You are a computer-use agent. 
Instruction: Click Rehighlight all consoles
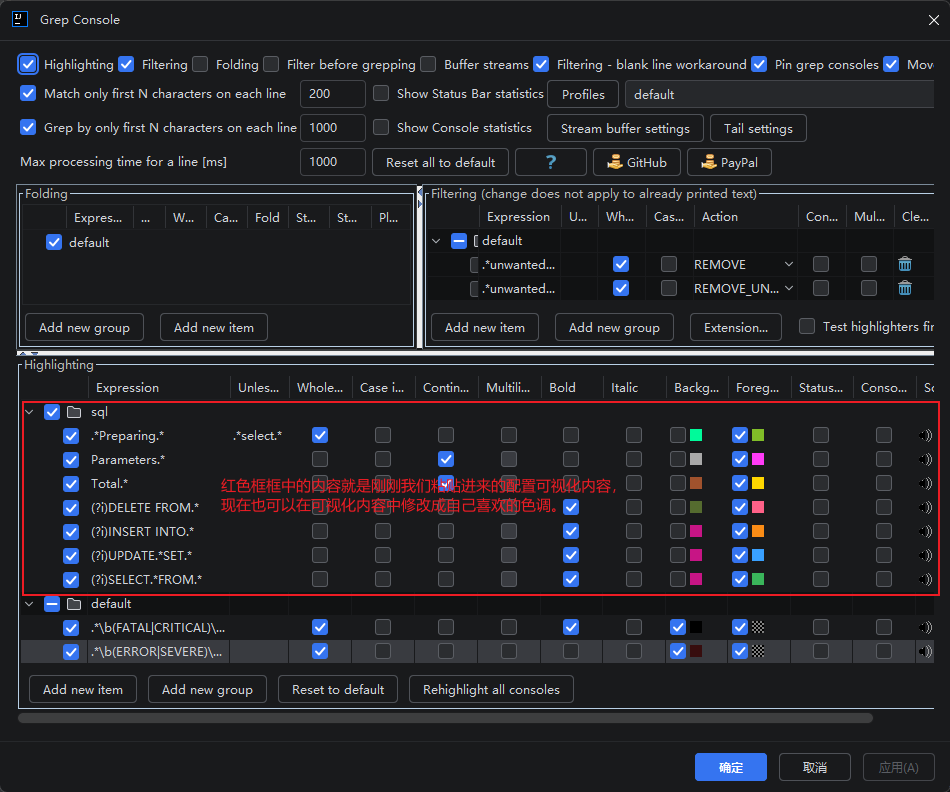491,690
